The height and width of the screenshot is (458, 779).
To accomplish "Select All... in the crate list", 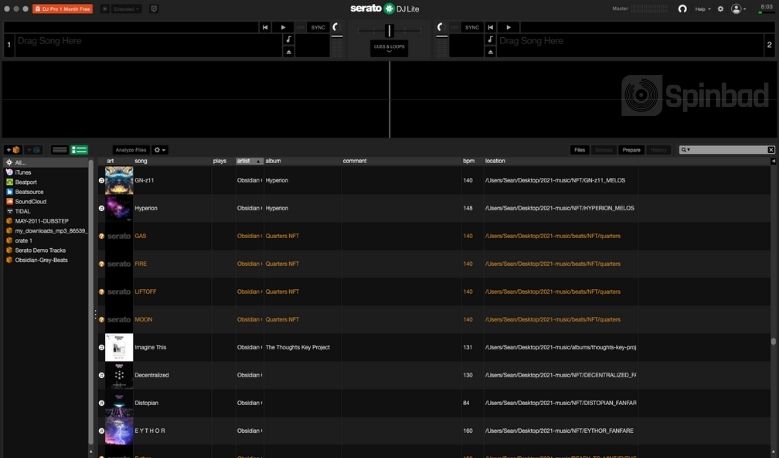I will pos(47,162).
